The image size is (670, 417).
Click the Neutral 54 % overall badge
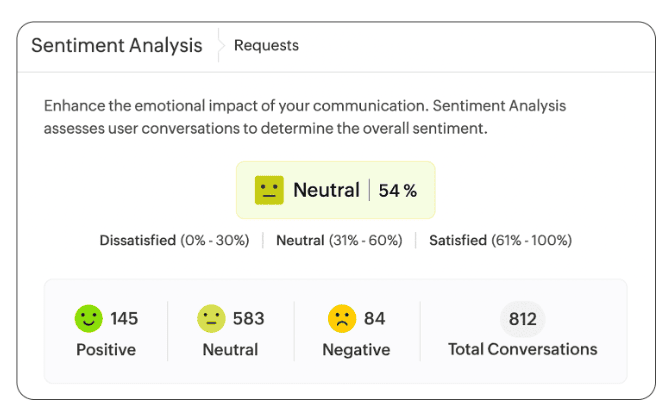[x=335, y=190]
